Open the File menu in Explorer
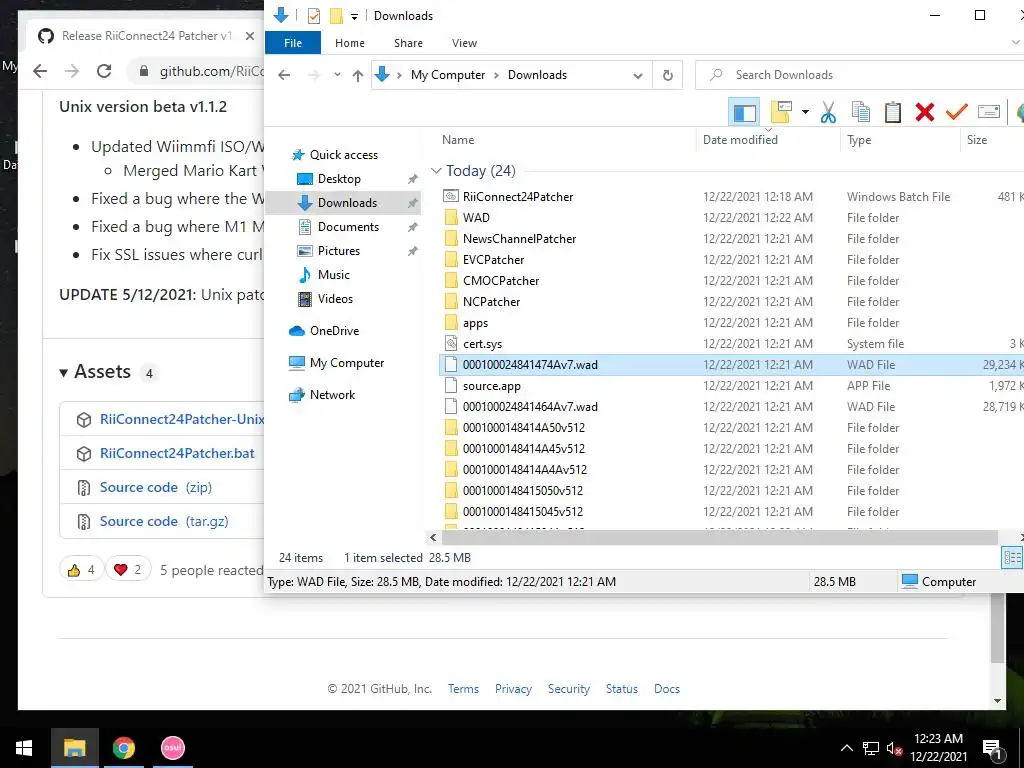Viewport: 1024px width, 768px height. point(293,43)
